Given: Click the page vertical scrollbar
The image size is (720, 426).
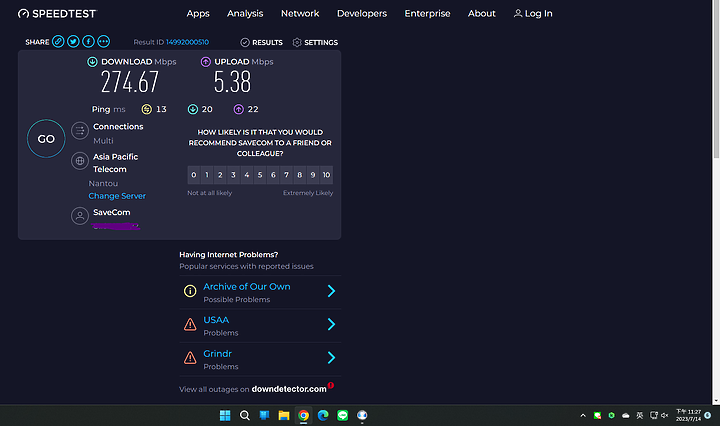Looking at the screenshot, I should (x=716, y=80).
